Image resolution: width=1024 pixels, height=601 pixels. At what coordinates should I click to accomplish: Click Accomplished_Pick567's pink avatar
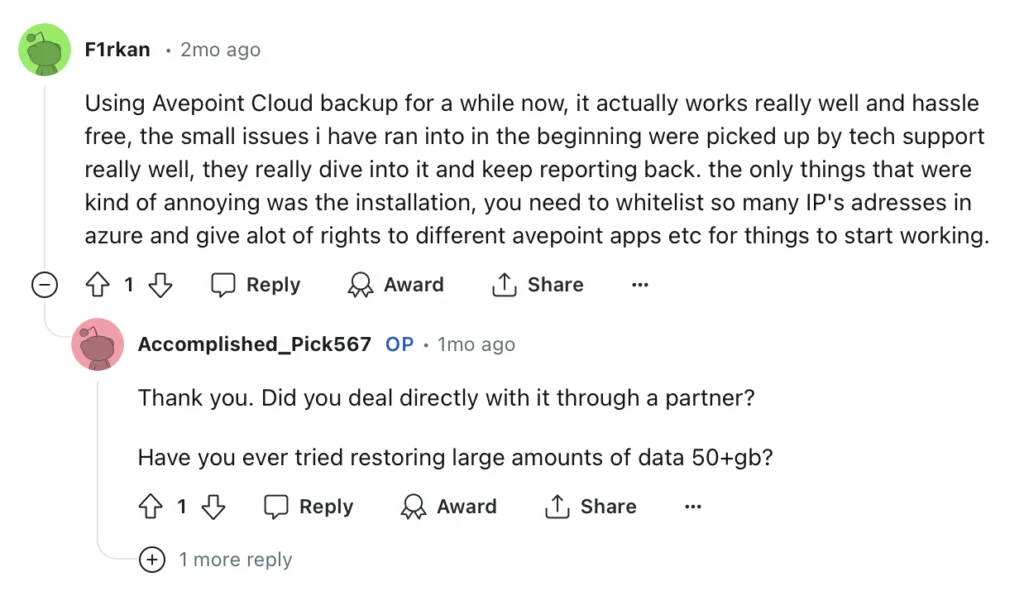[97, 344]
